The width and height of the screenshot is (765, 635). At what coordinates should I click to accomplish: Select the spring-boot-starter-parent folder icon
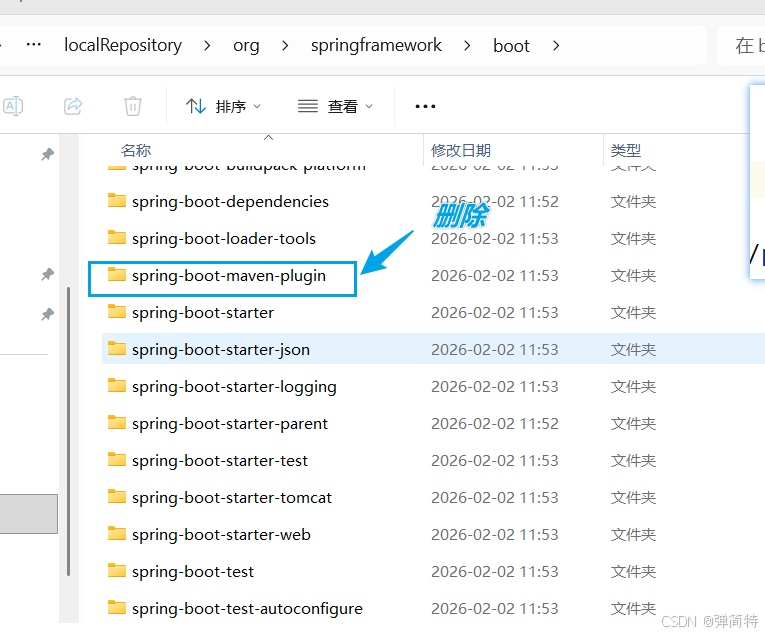tap(117, 423)
